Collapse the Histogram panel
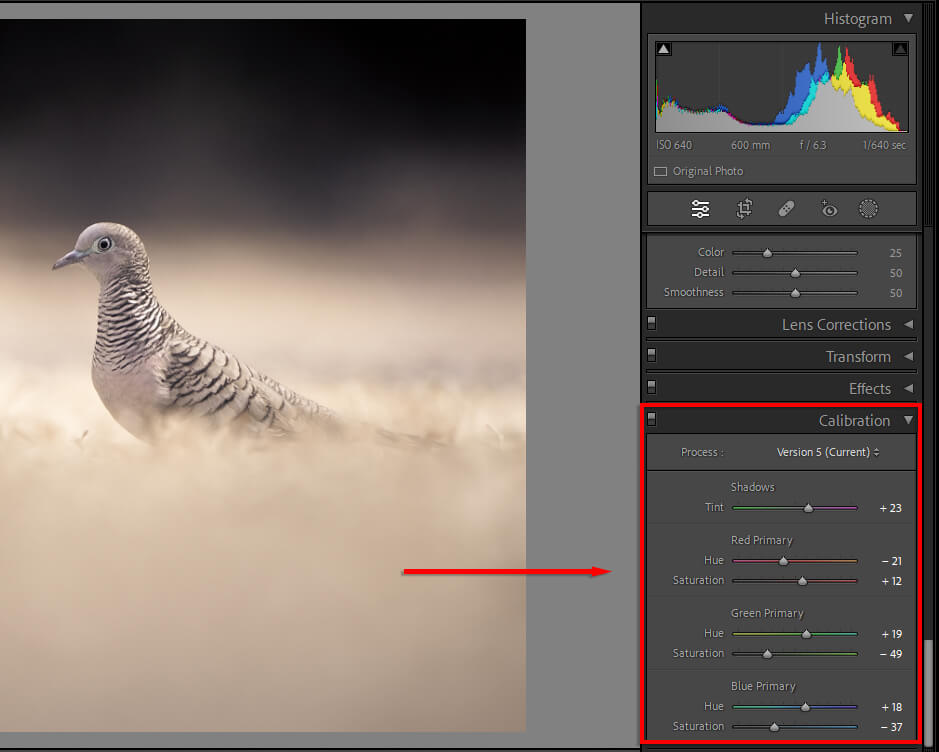Image resolution: width=939 pixels, height=752 pixels. tap(908, 18)
